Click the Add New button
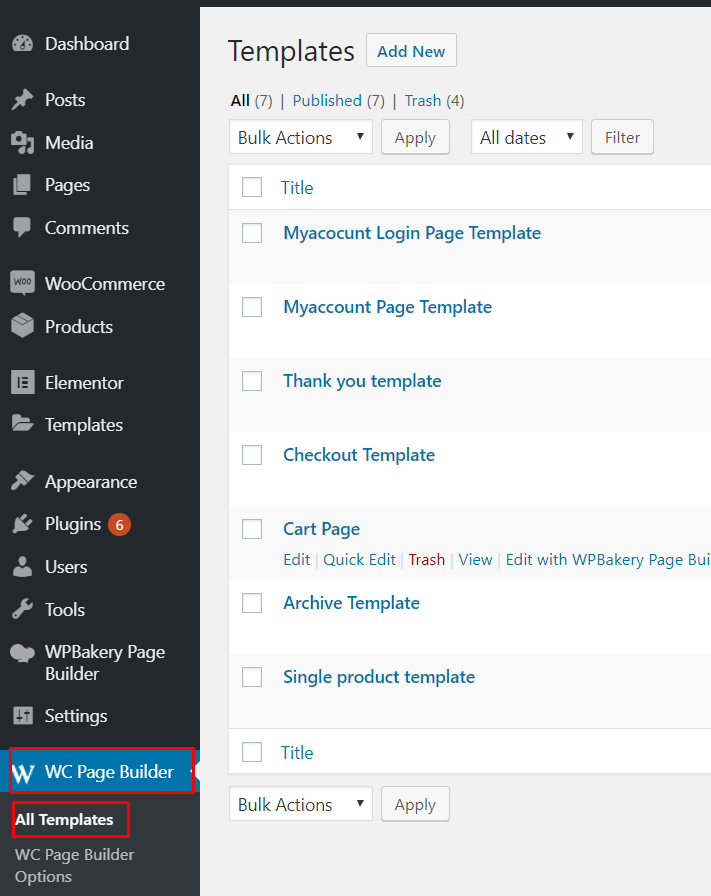 pyautogui.click(x=411, y=50)
